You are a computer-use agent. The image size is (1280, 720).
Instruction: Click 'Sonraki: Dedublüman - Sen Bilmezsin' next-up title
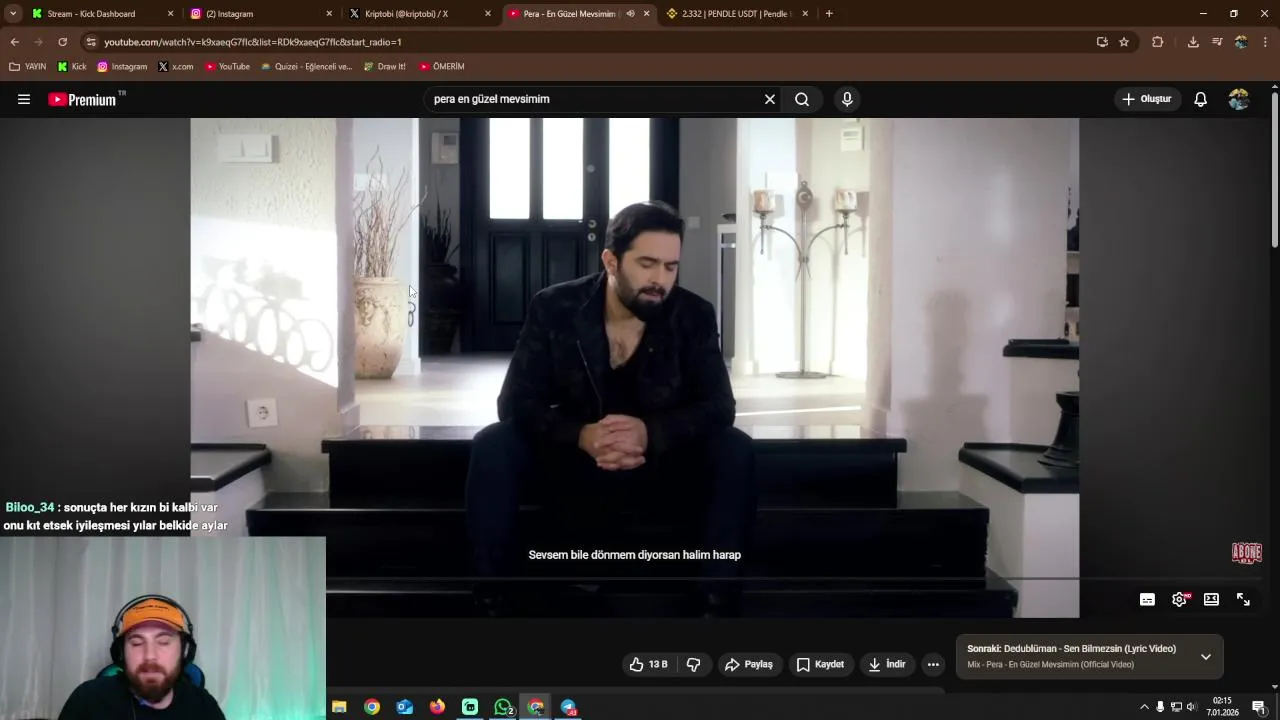pos(1071,649)
